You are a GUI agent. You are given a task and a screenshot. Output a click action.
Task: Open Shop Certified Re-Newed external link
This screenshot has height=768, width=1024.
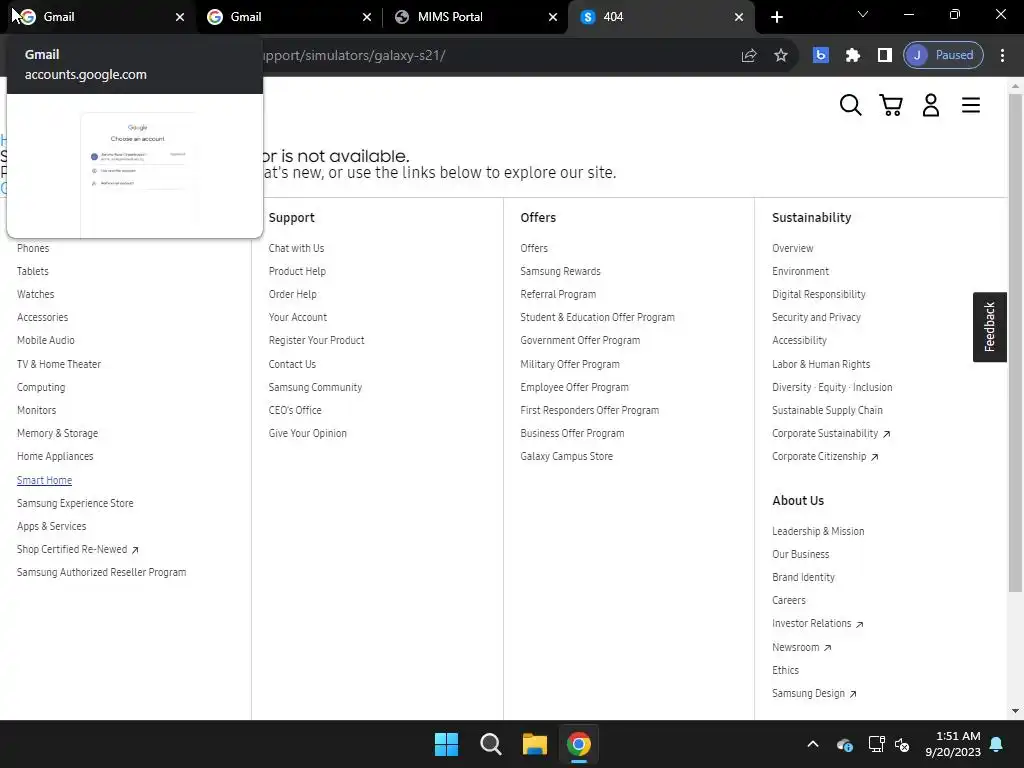click(78, 549)
